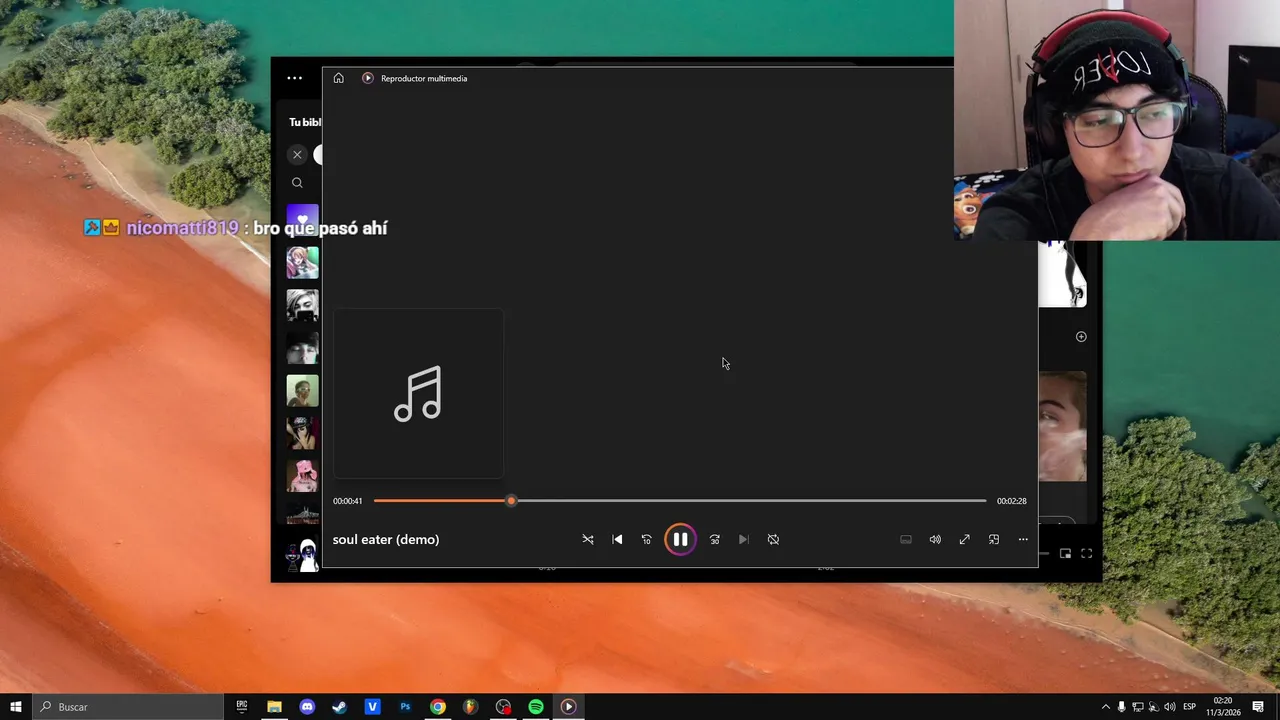Screen dimensions: 1280x720
Task: Click the 'soul eater (demo)' track title
Action: [386, 539]
